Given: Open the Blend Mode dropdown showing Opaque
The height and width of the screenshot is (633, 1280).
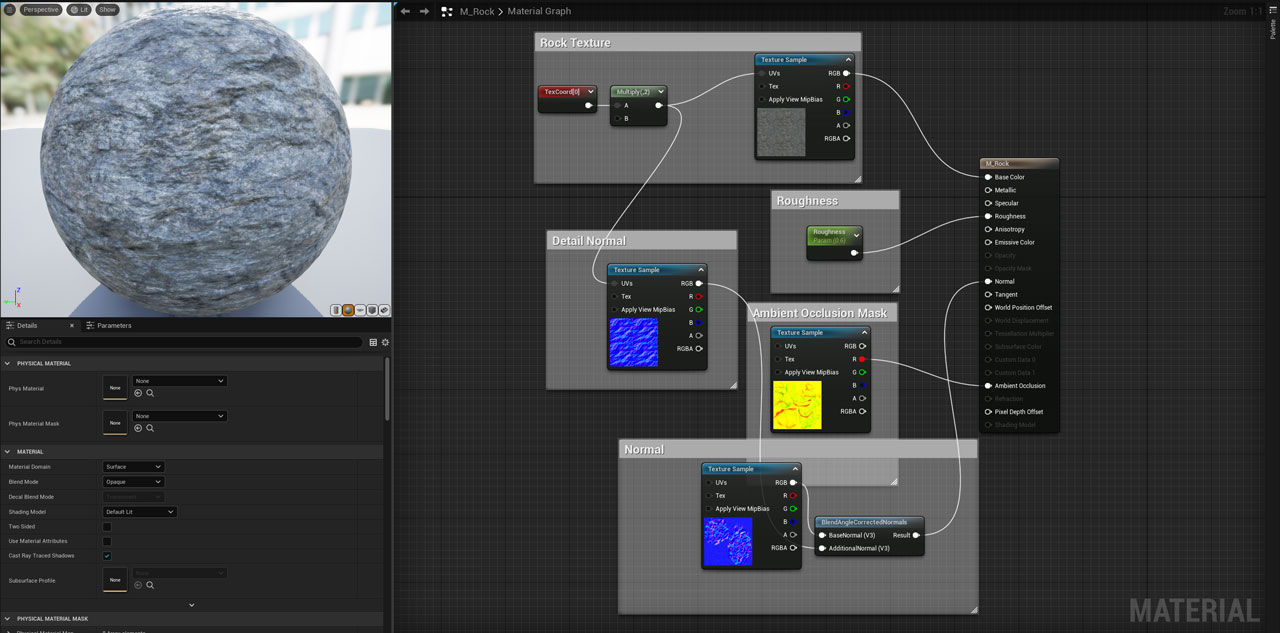Looking at the screenshot, I should point(133,481).
